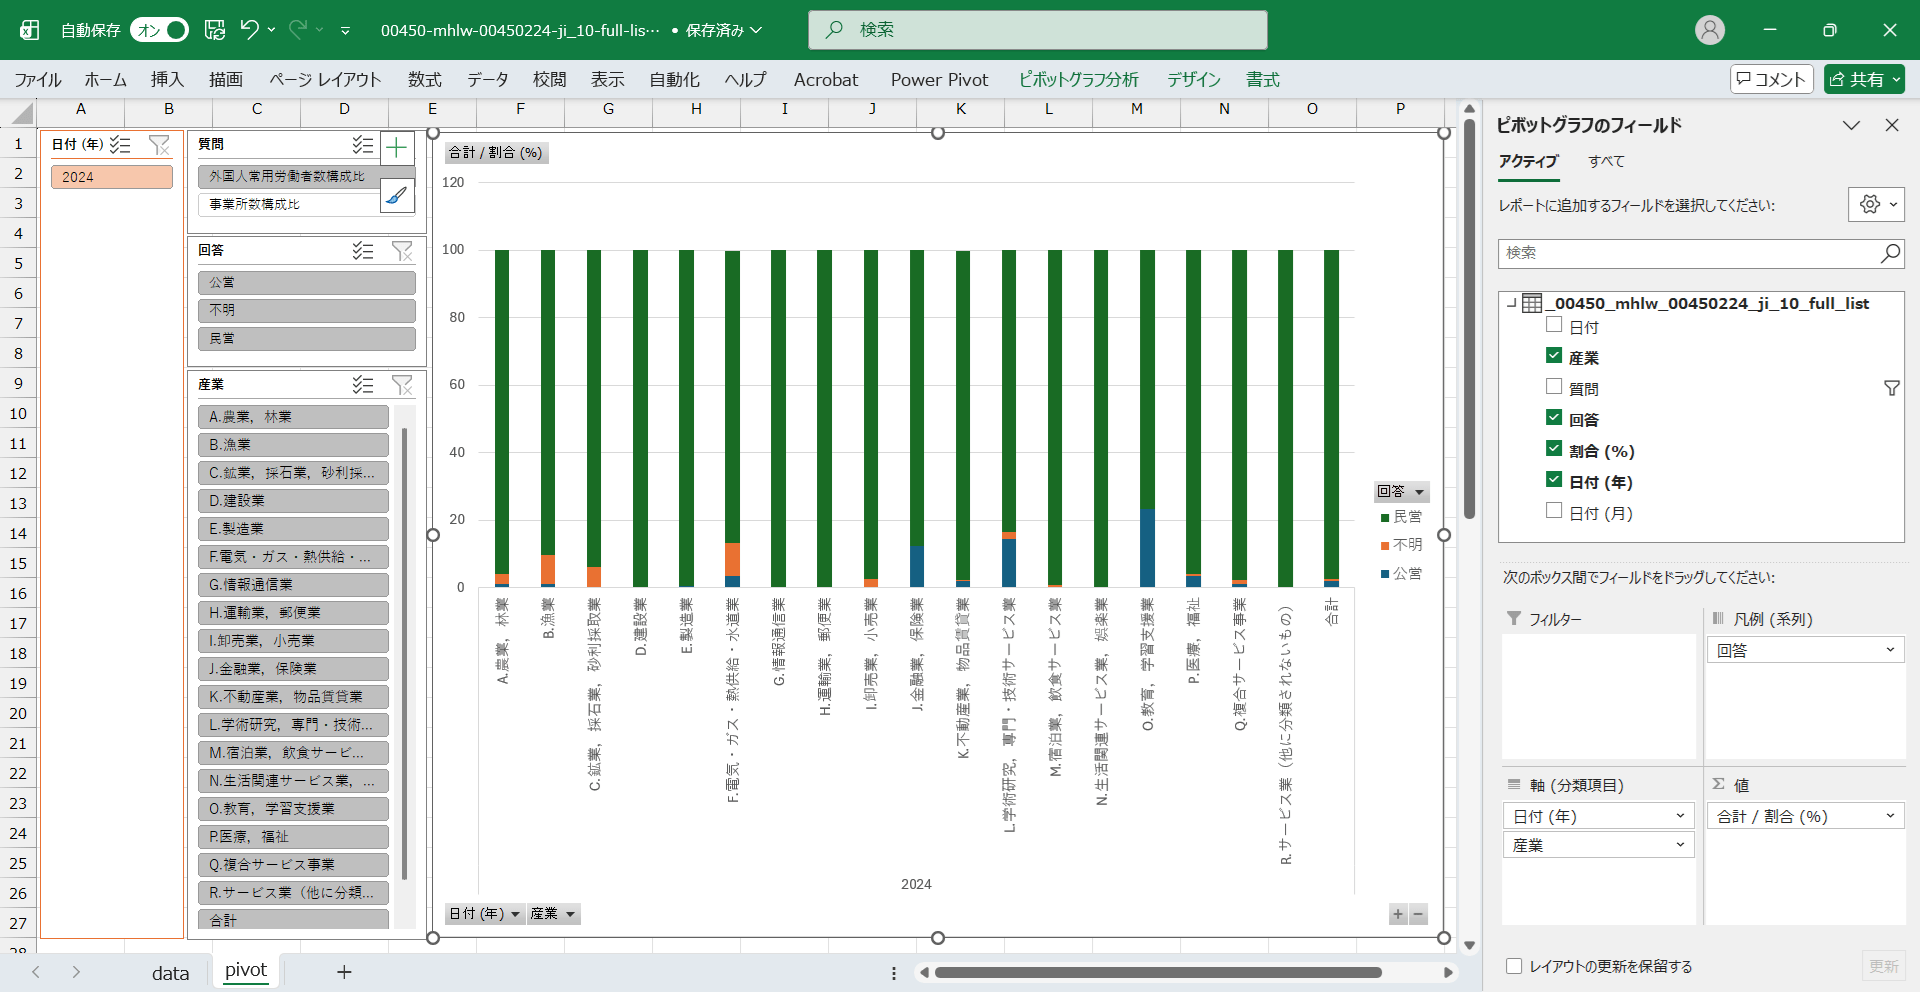Clear filter on 回答 slicer
This screenshot has width=1920, height=992.
coord(402,251)
